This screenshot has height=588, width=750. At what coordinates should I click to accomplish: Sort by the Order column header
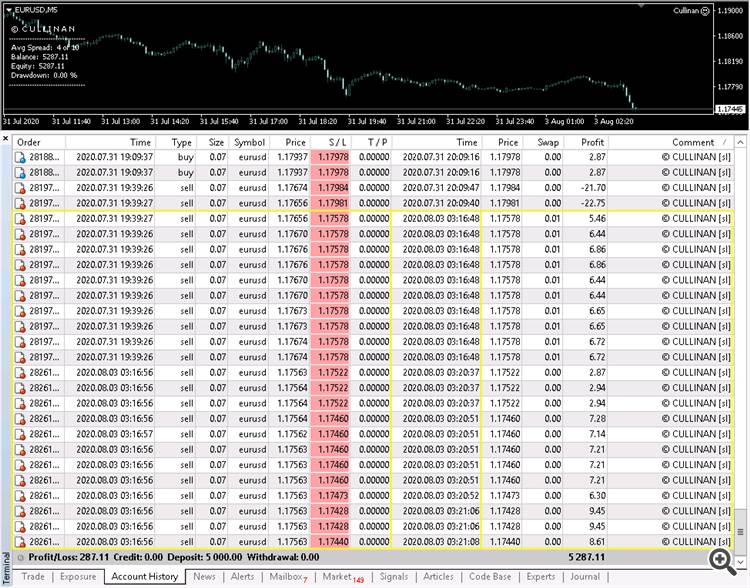pyautogui.click(x=38, y=143)
